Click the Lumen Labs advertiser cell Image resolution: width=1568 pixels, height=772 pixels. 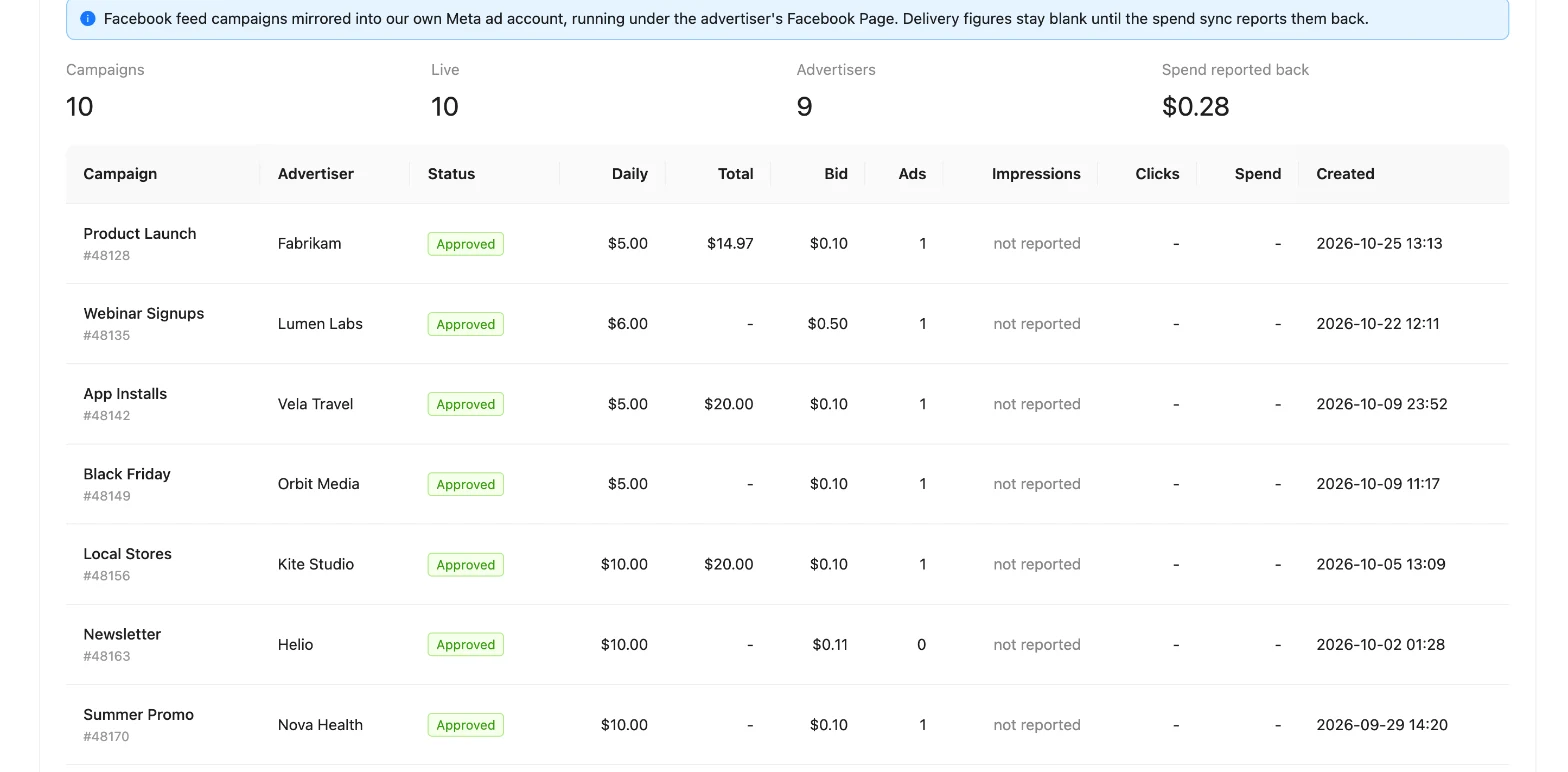(x=320, y=324)
